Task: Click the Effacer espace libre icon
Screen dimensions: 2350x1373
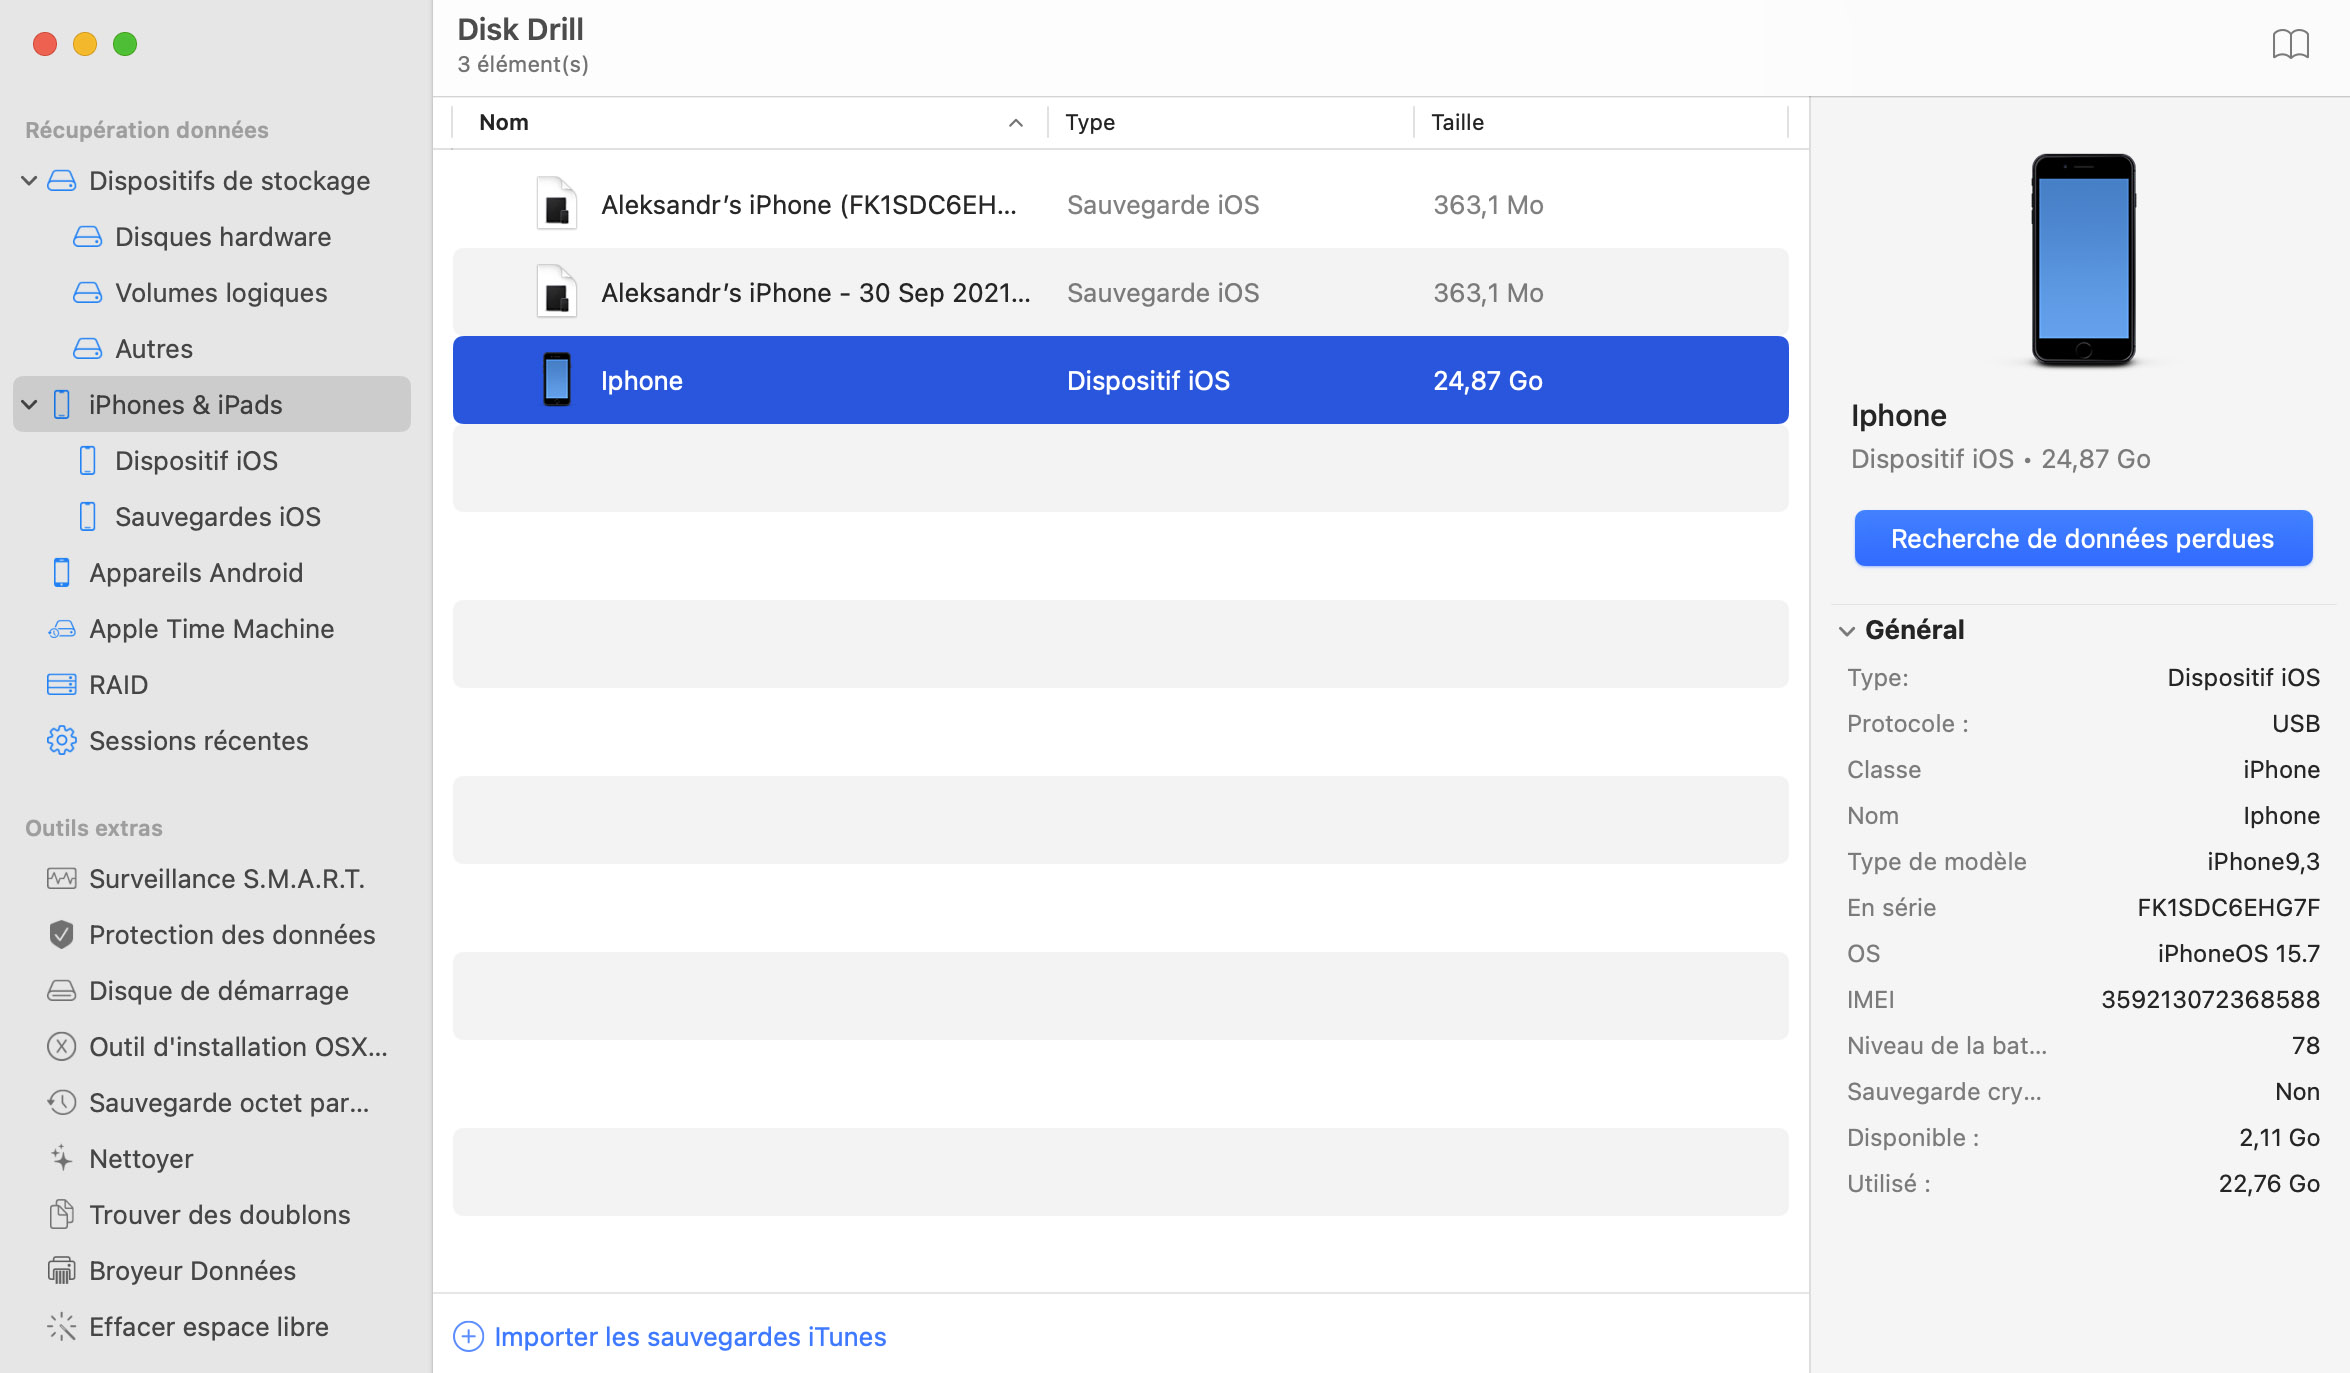Action: point(62,1327)
